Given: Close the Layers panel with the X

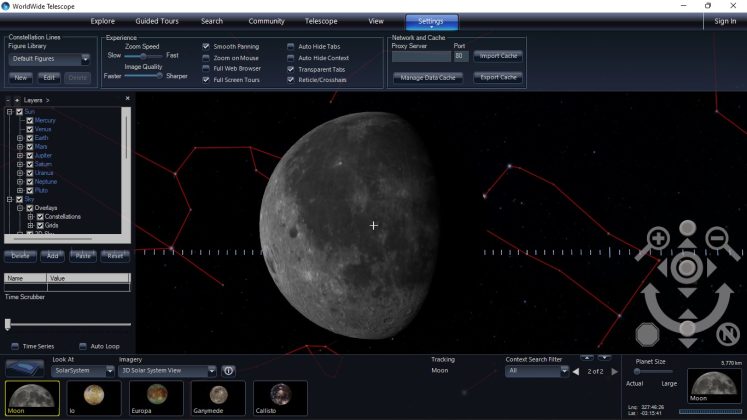Looking at the screenshot, I should (127, 98).
